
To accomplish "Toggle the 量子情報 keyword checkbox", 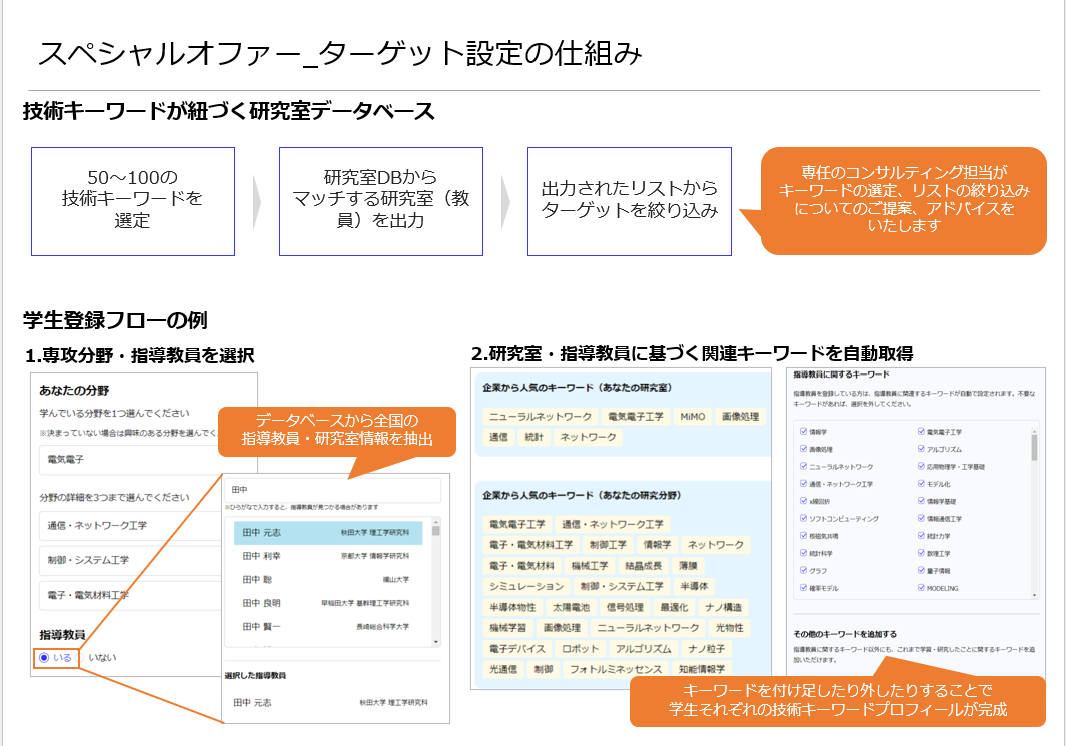I will click(922, 570).
